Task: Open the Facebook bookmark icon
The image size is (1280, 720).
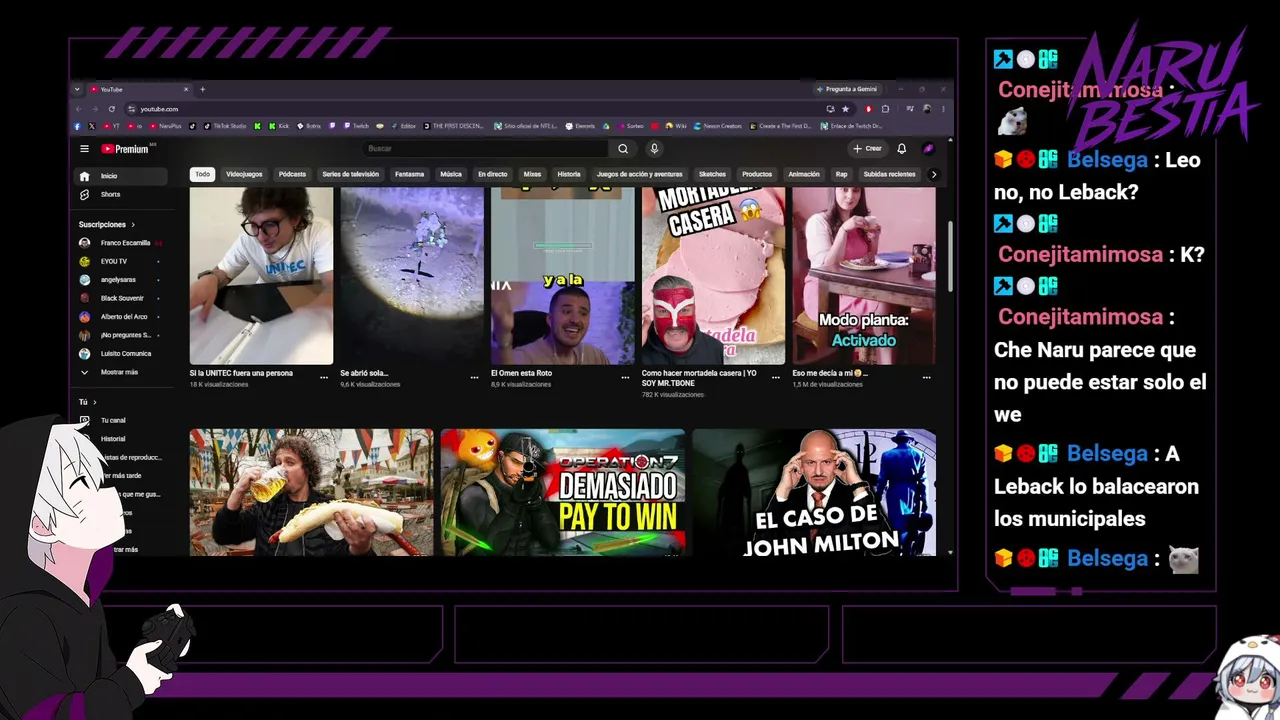Action: click(x=77, y=126)
